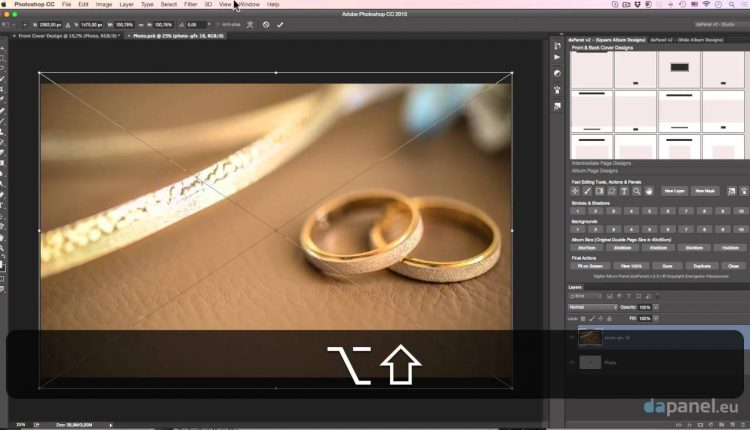The width and height of the screenshot is (750, 430).
Task: Toggle the Anti-alias checkbox
Action: point(218,24)
